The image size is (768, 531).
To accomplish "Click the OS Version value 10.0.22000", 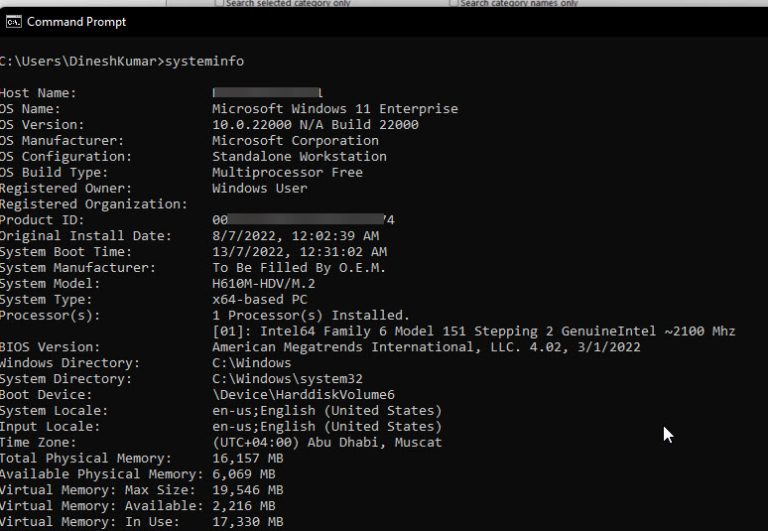I will coord(315,124).
